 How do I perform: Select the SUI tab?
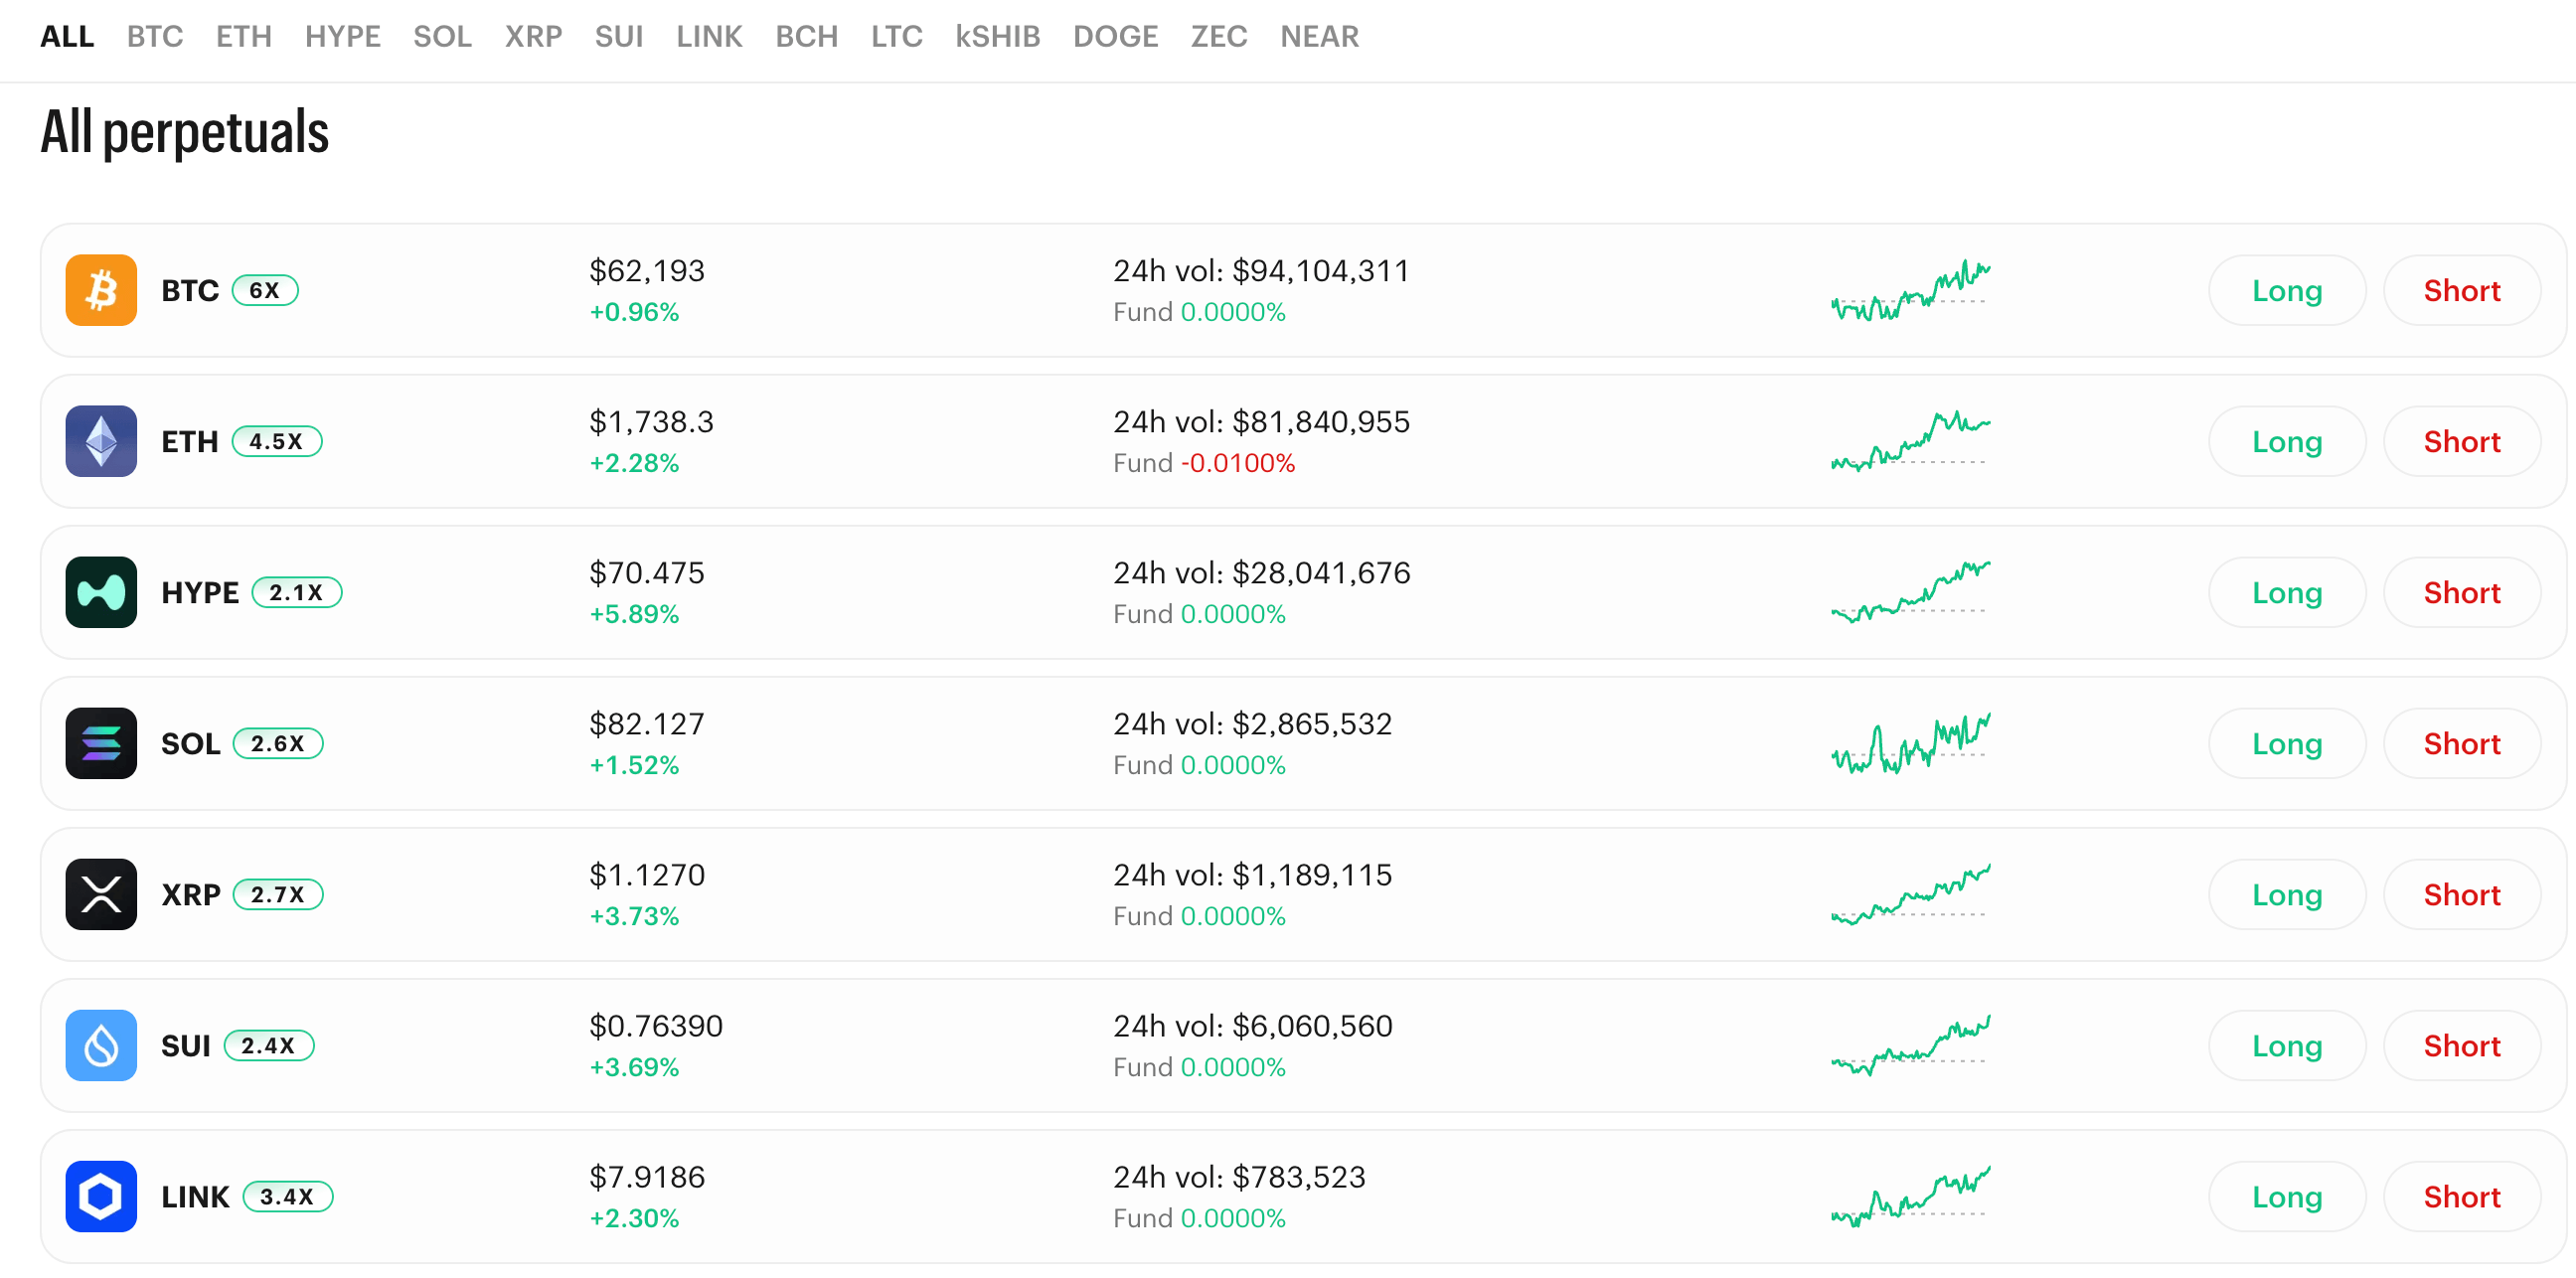(x=619, y=37)
